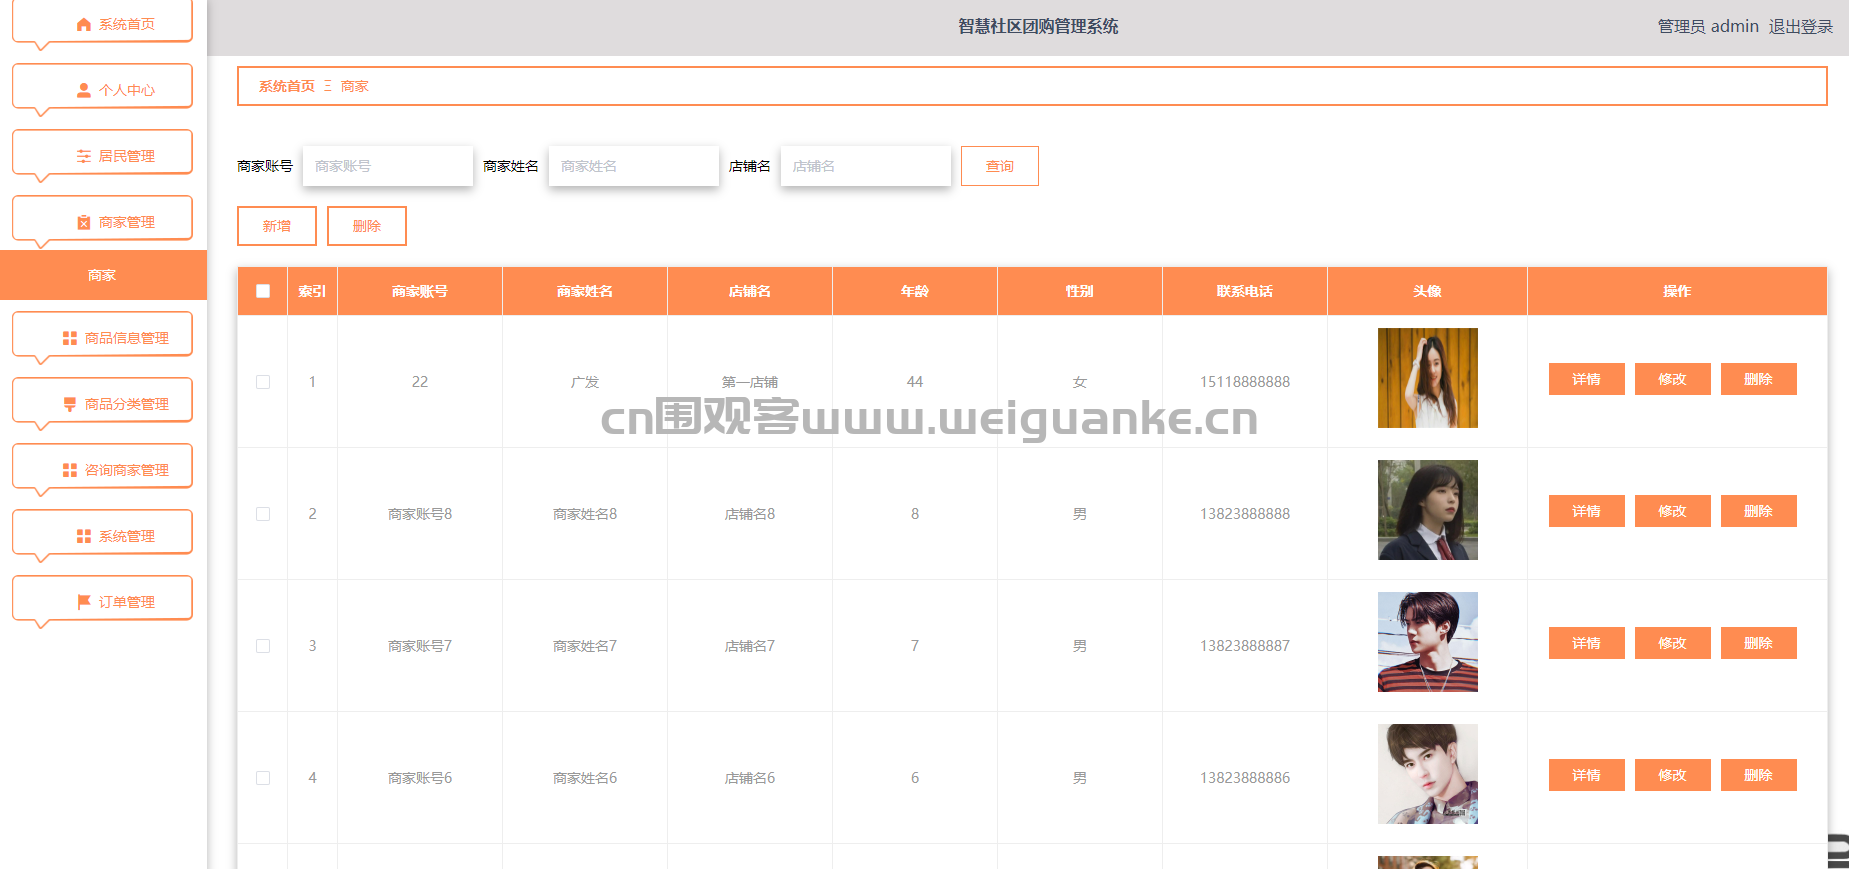
Task: Focus the 店铺名 search input field
Action: click(x=865, y=166)
